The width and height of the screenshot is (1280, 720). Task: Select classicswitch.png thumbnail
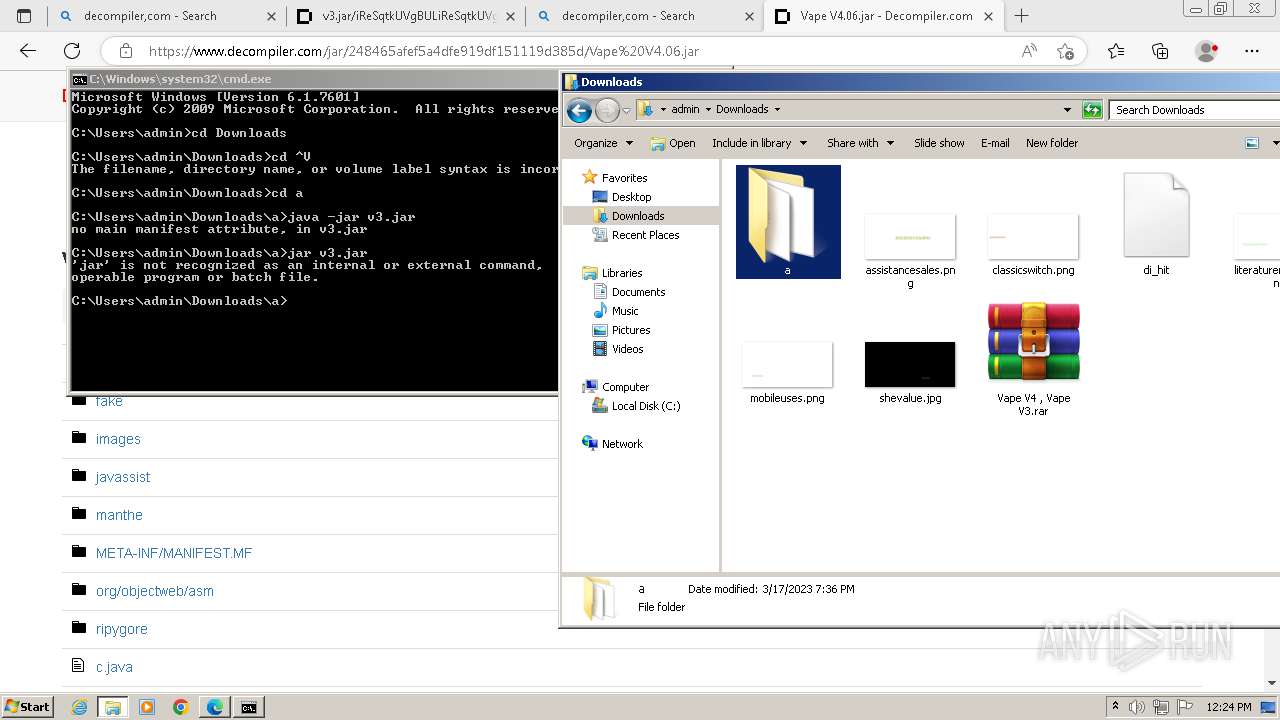tap(1033, 244)
